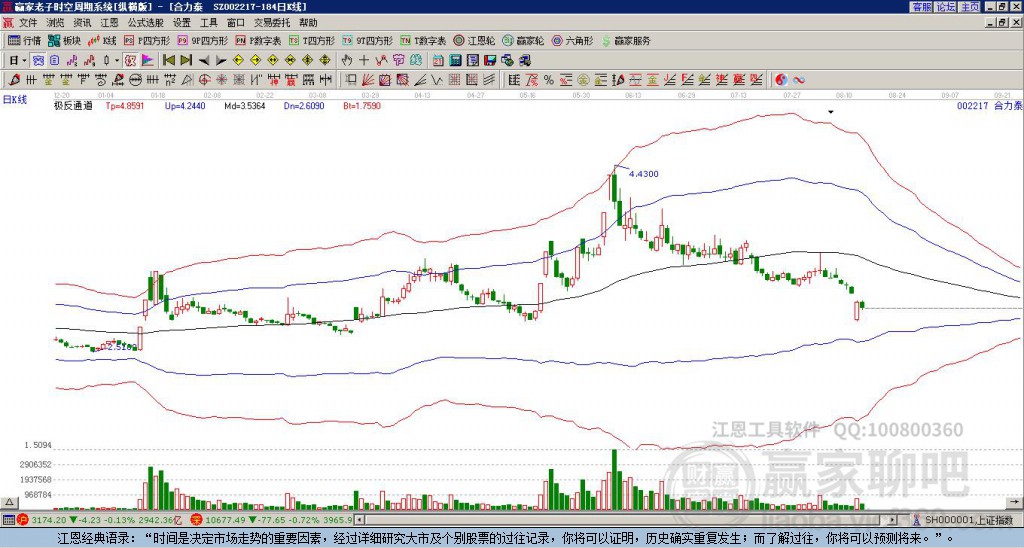Jump to last bar icon
This screenshot has width=1024, height=548.
coord(186,61)
